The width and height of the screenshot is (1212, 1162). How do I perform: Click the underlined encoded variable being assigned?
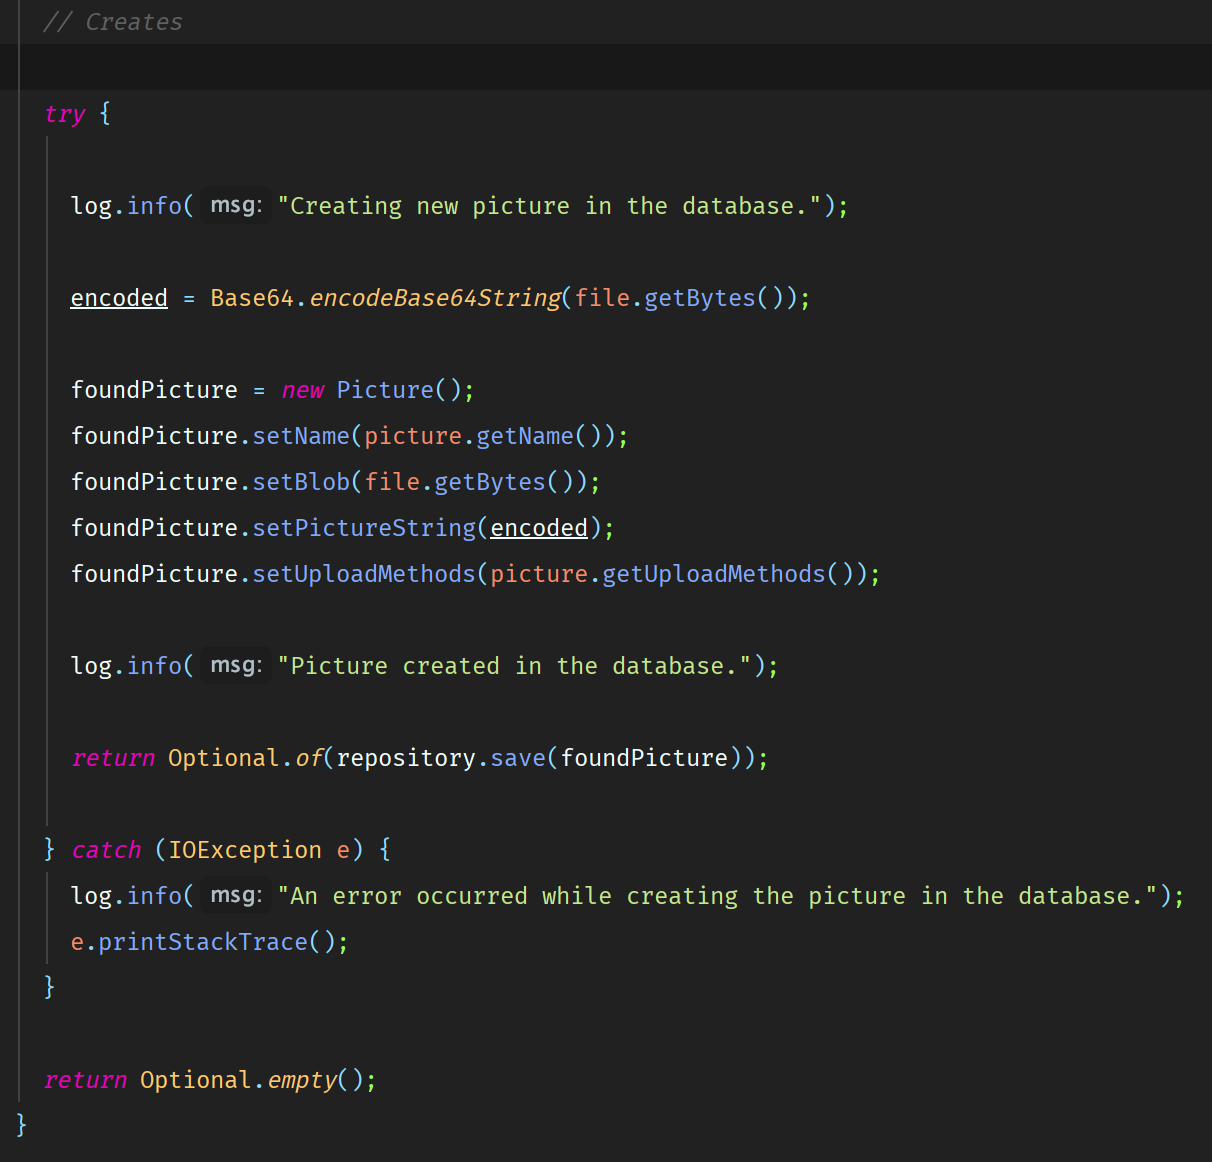click(119, 298)
